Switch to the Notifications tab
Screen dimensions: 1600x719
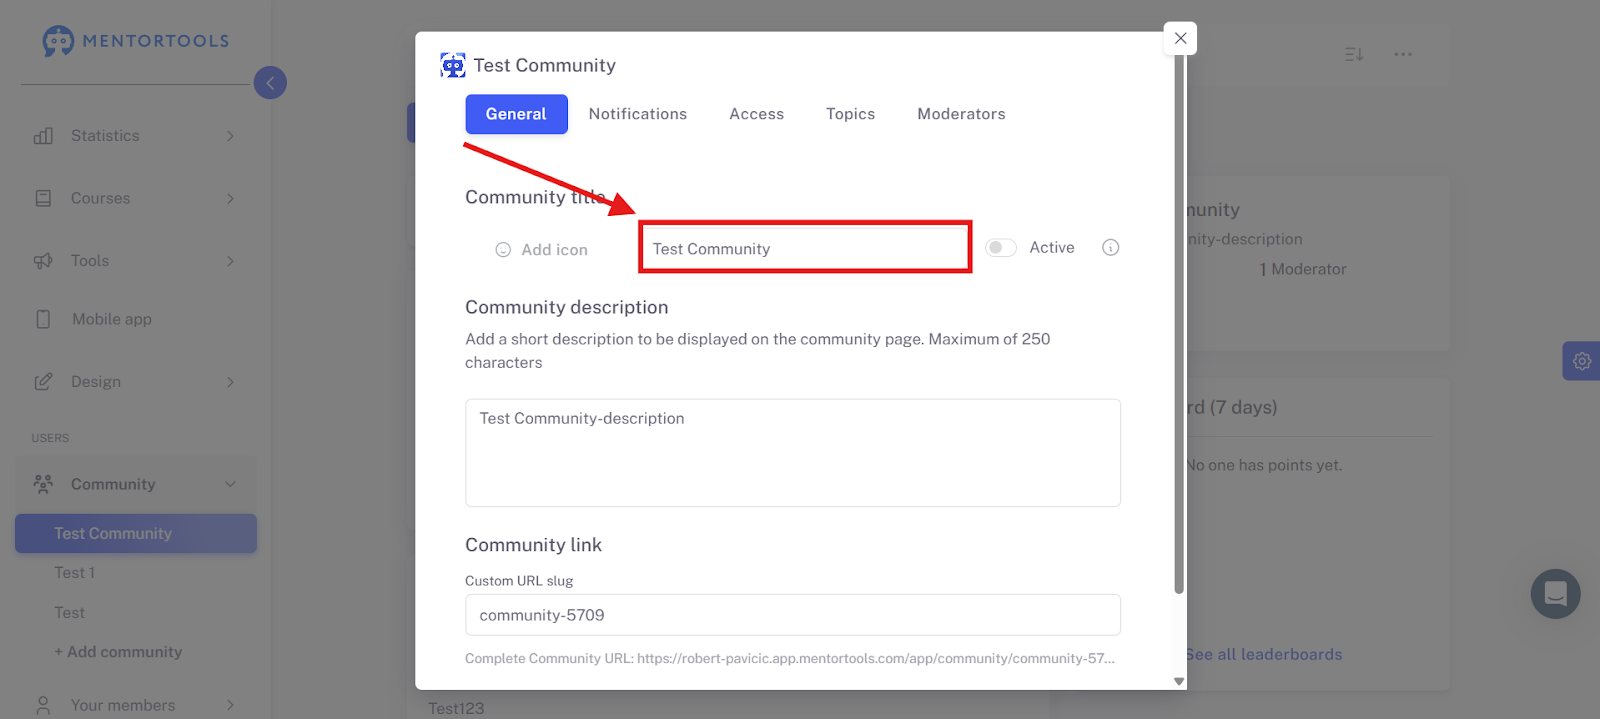(638, 114)
